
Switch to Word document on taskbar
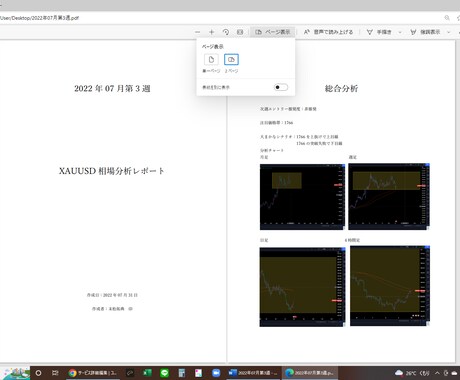pyautogui.click(x=253, y=373)
